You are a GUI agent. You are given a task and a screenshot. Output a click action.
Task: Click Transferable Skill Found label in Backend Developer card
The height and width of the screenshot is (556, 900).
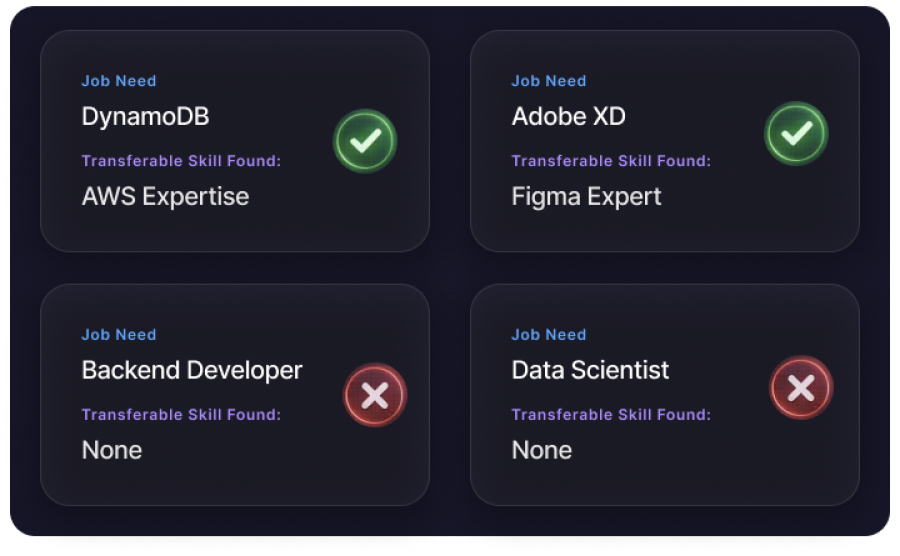coord(181,415)
